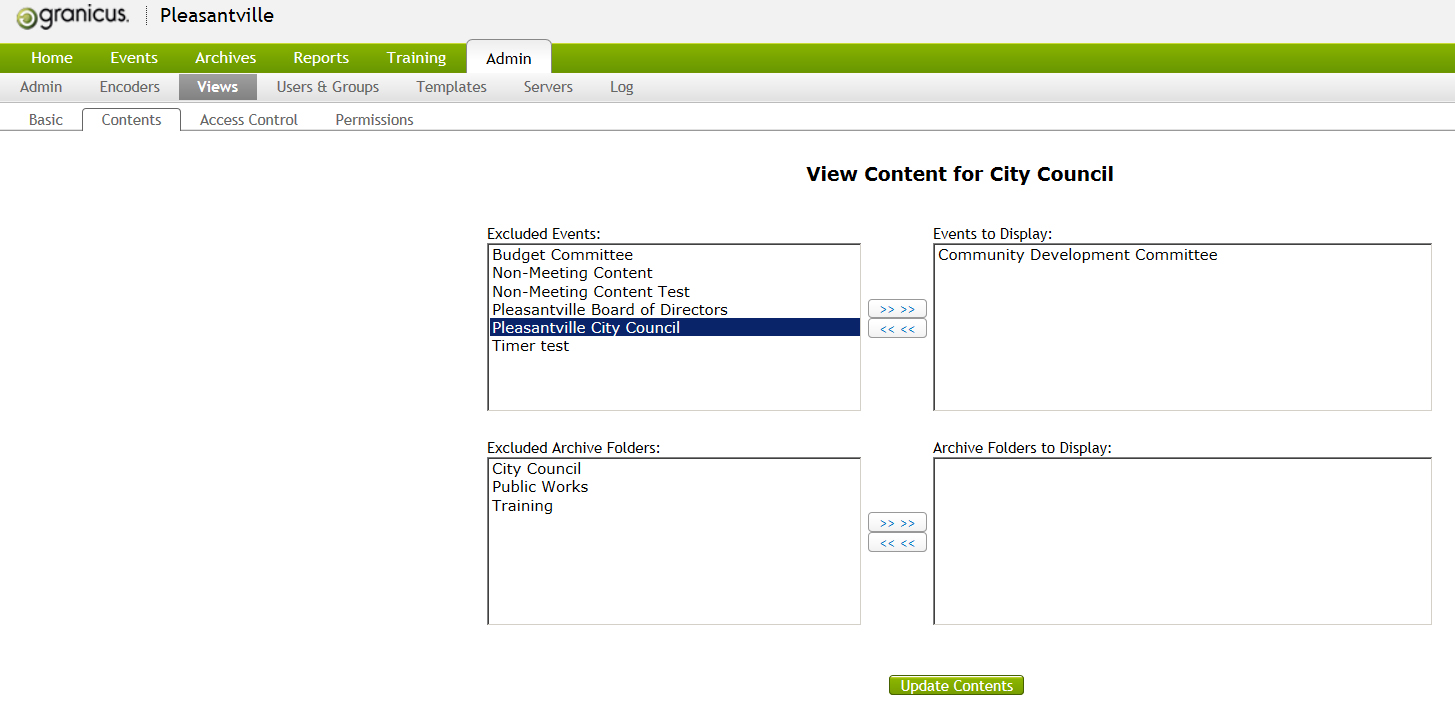
Task: Select Community Development Committee in Events to Display
Action: [1077, 254]
